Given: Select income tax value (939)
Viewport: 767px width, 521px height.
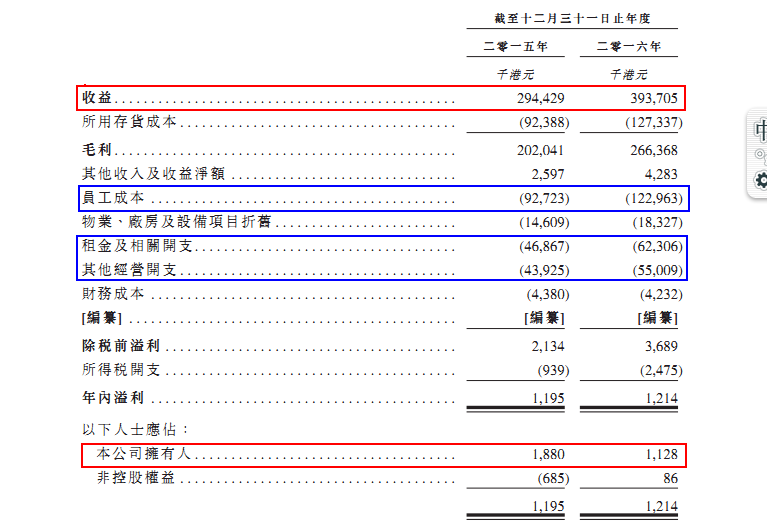Looking at the screenshot, I should [x=553, y=370].
